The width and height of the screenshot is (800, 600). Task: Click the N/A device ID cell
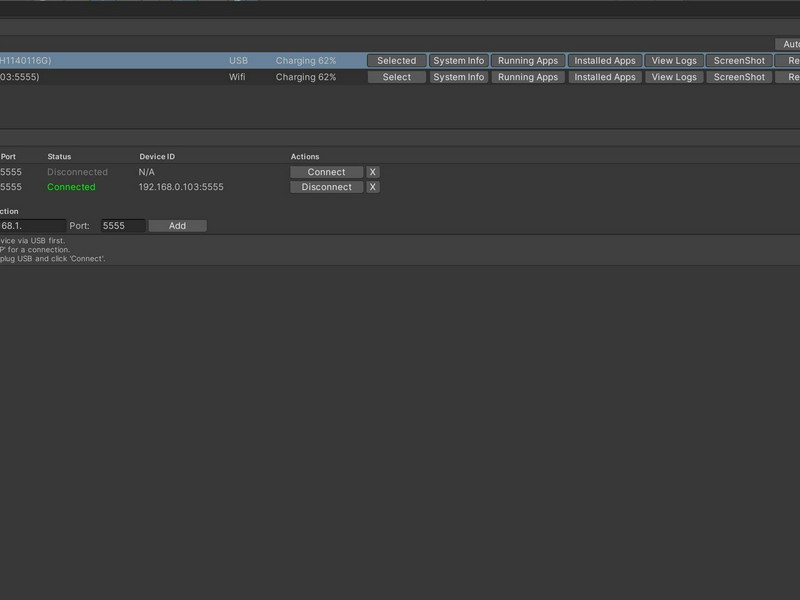146,172
